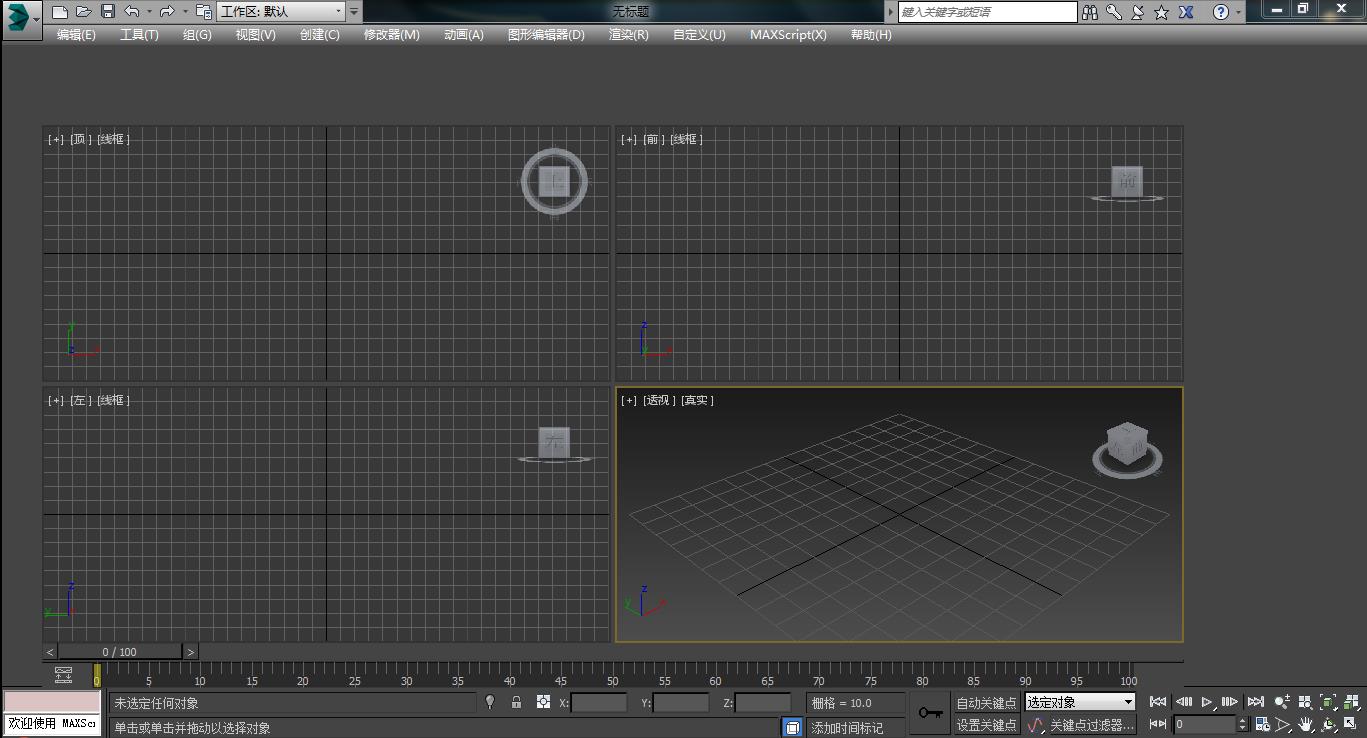1367x738 pixels.
Task: Click the Set Keys large key icon
Action: 930,713
